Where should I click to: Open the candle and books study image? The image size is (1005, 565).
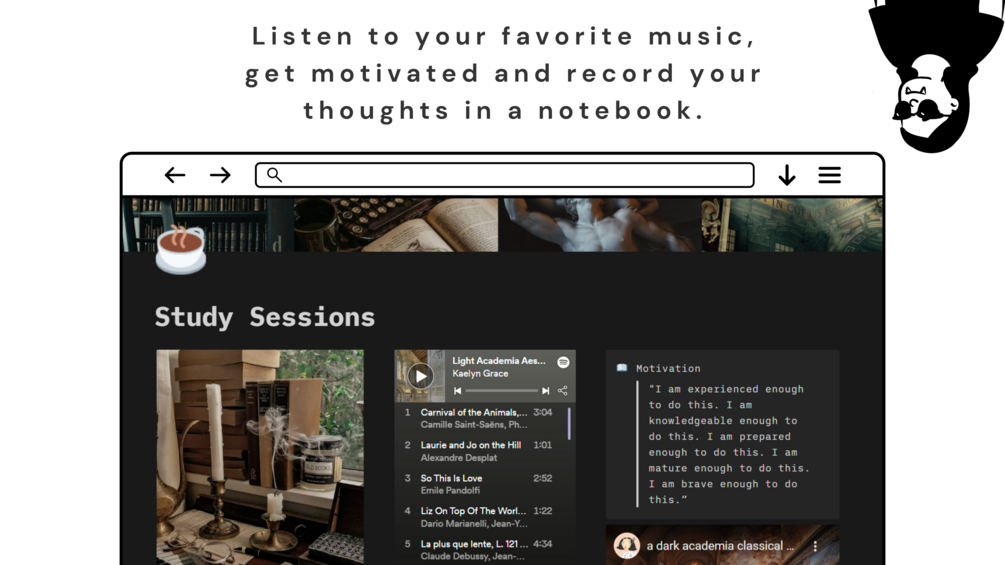pos(260,457)
